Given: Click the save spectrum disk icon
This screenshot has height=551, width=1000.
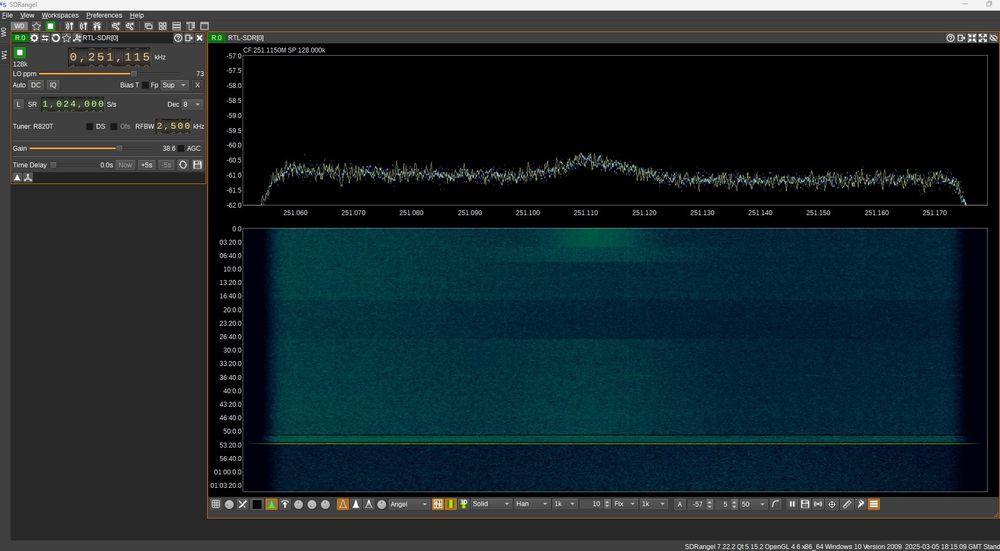Looking at the screenshot, I should [805, 504].
